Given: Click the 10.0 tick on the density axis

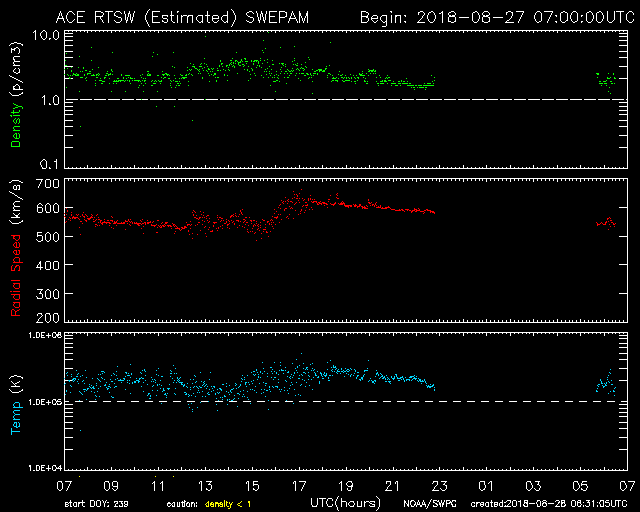Looking at the screenshot, I should click(47, 36).
